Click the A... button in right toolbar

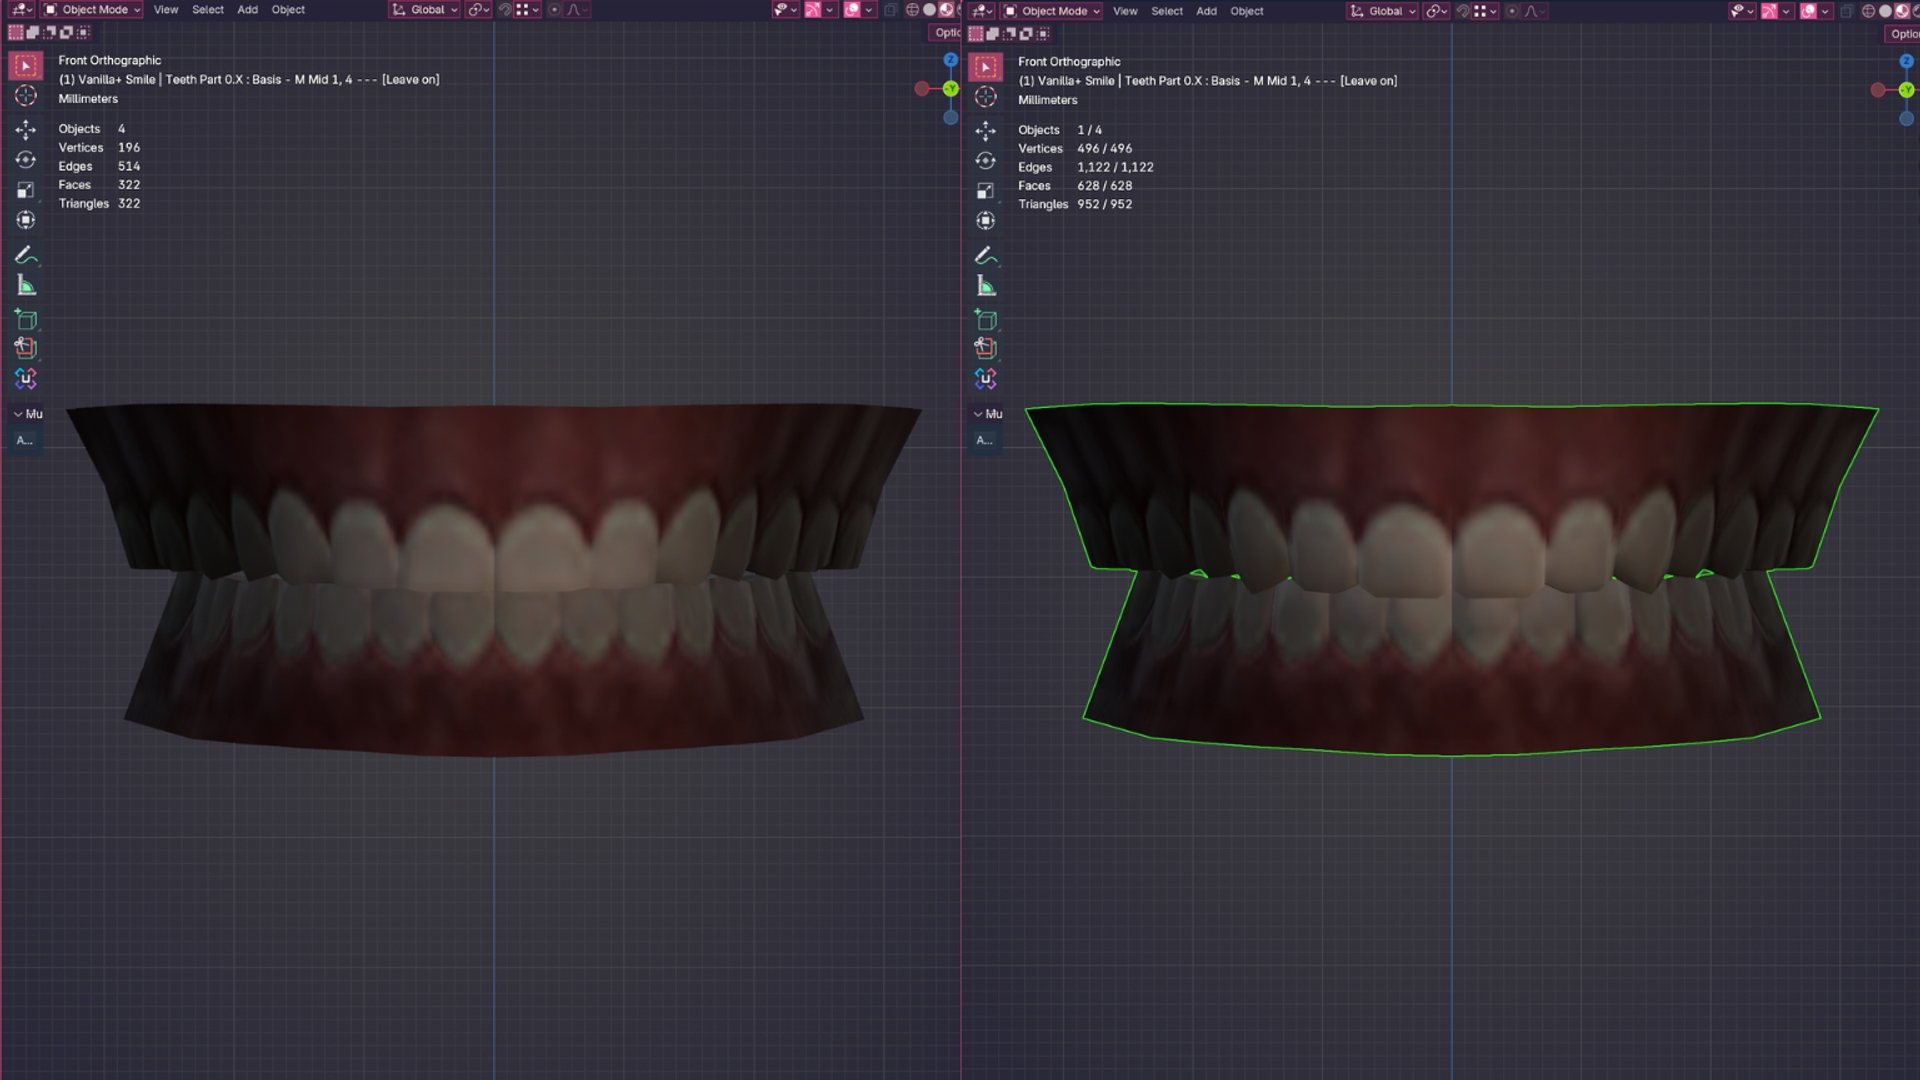pos(985,440)
